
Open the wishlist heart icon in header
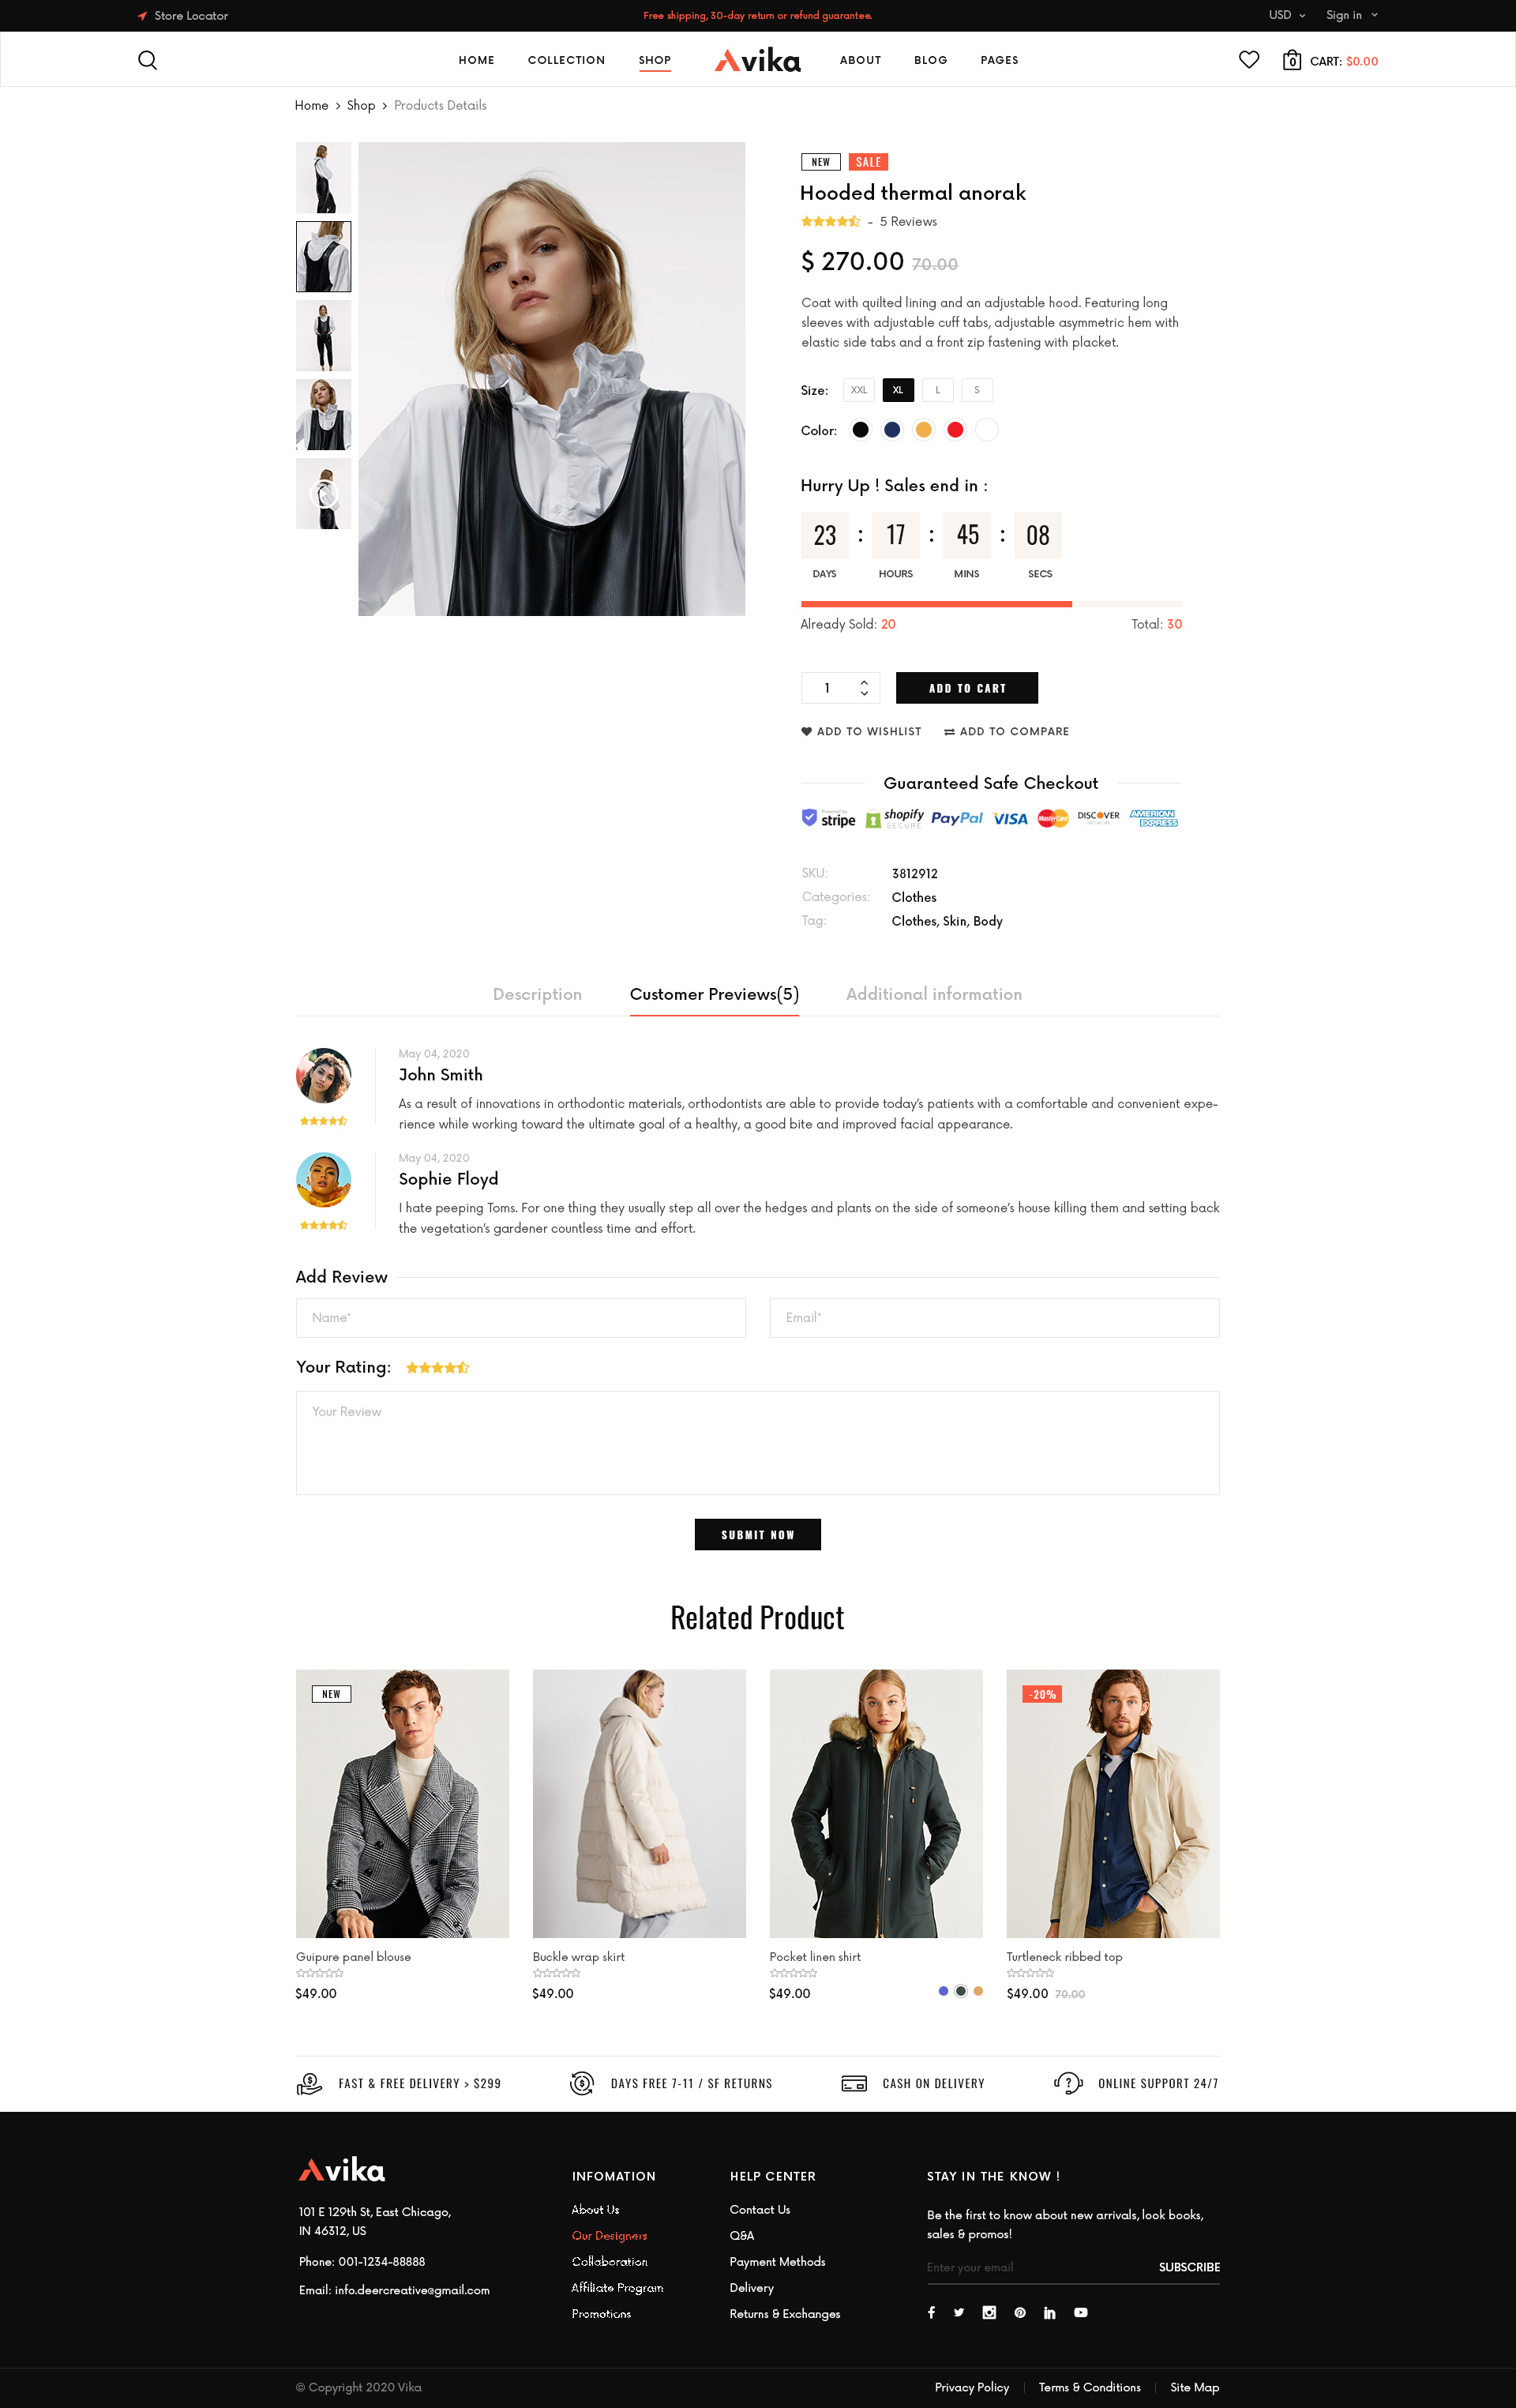(x=1248, y=60)
